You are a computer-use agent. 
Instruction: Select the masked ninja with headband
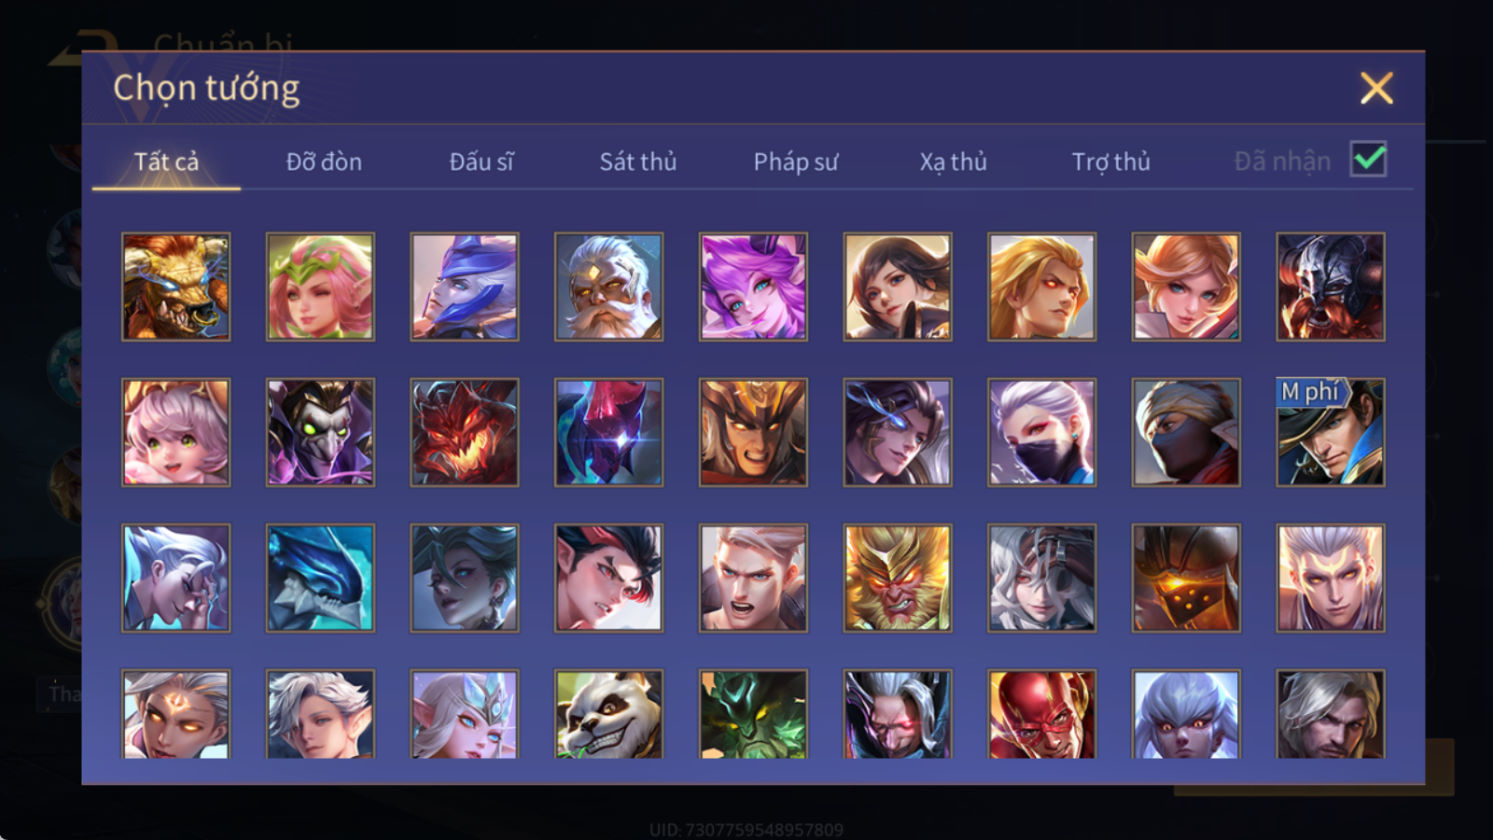1186,432
